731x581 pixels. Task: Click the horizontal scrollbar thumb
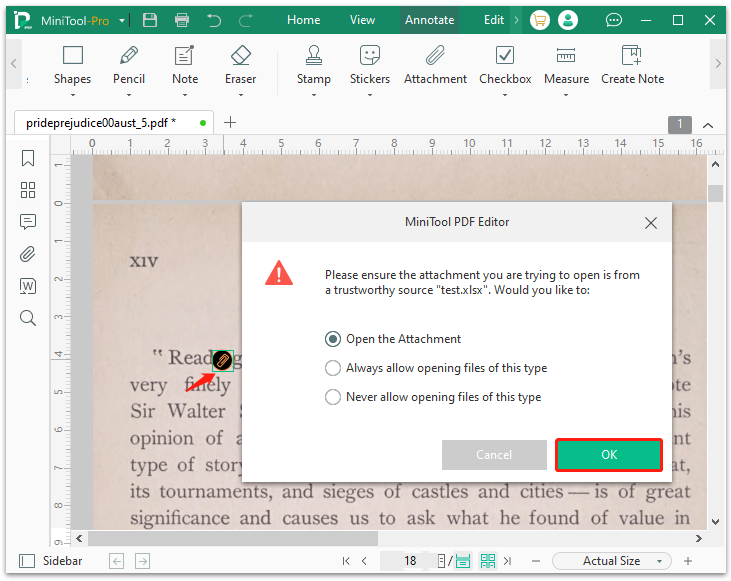(x=233, y=539)
